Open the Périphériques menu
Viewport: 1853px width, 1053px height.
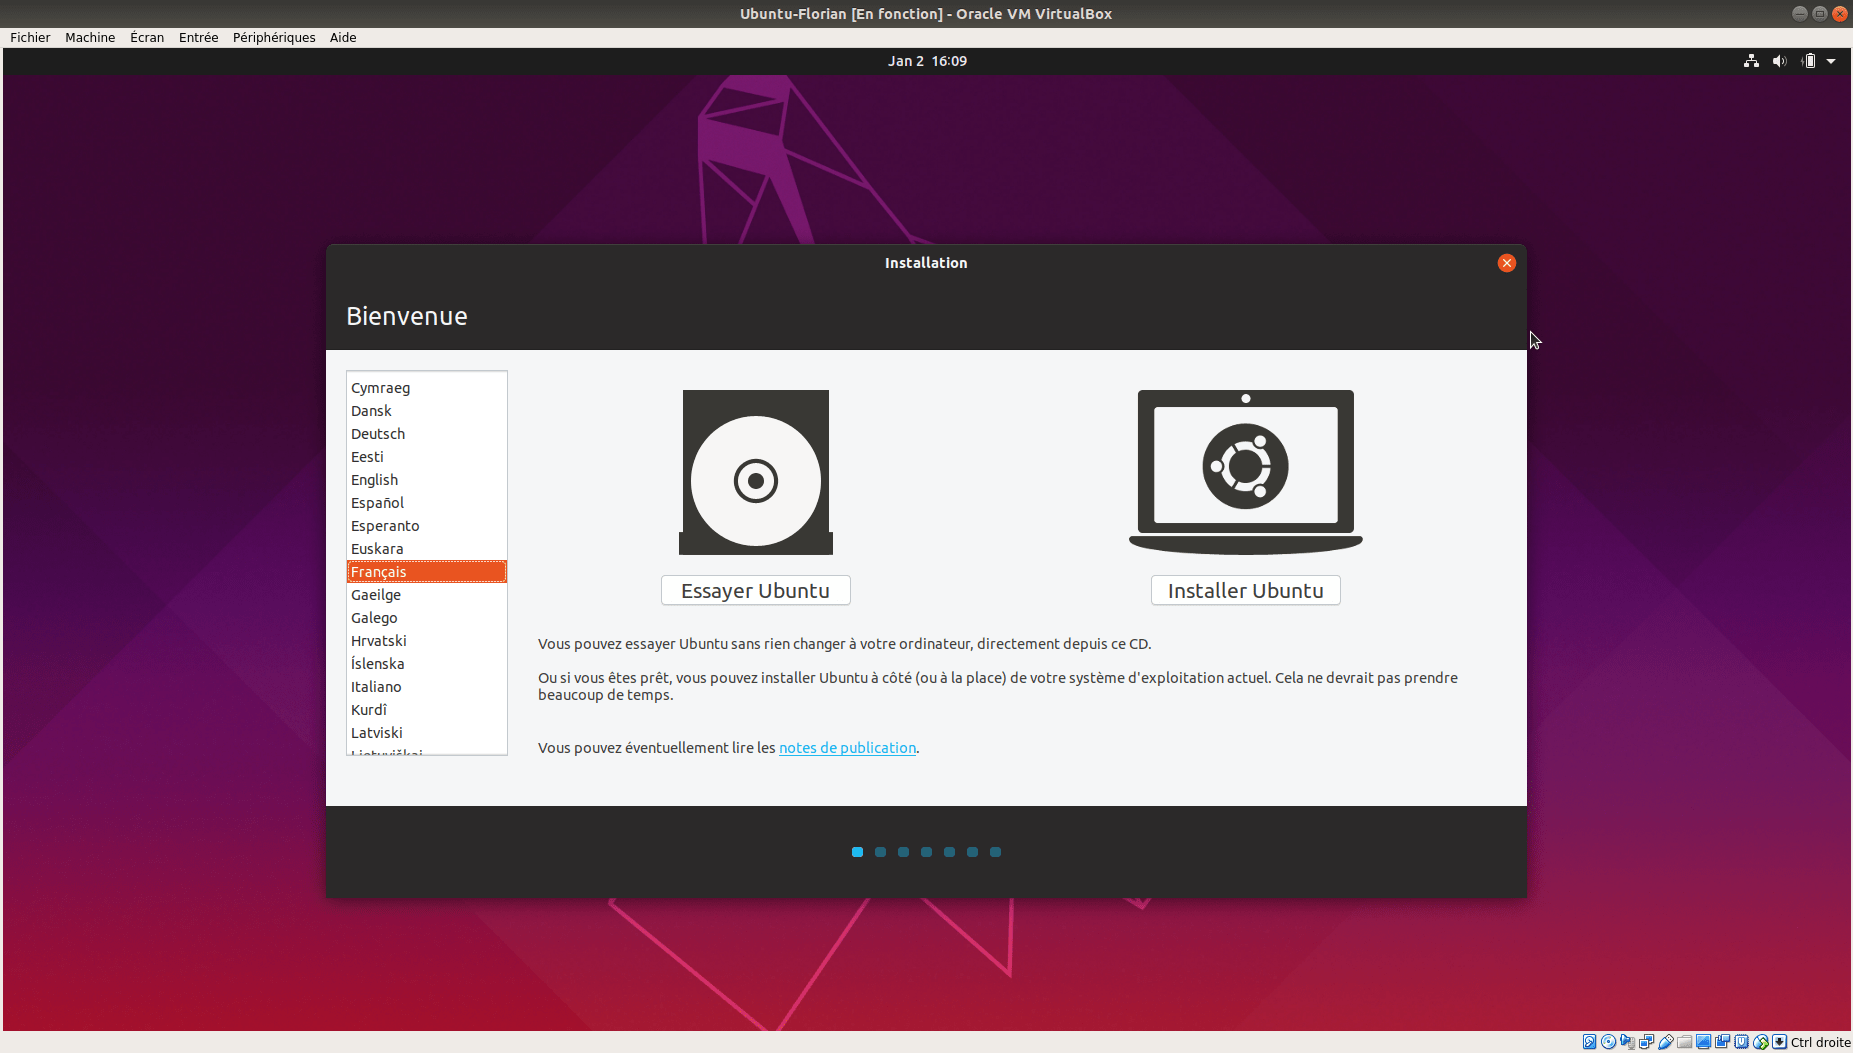(274, 37)
